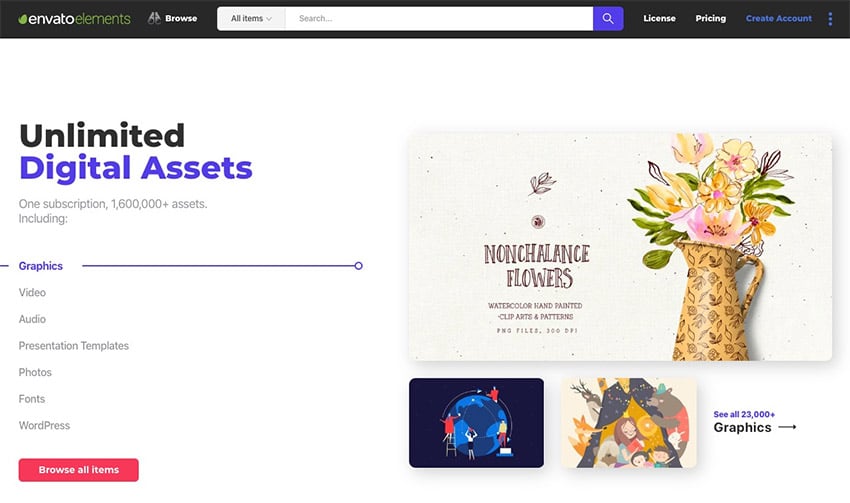Select the Audio category
This screenshot has width=850, height=503.
pos(33,319)
